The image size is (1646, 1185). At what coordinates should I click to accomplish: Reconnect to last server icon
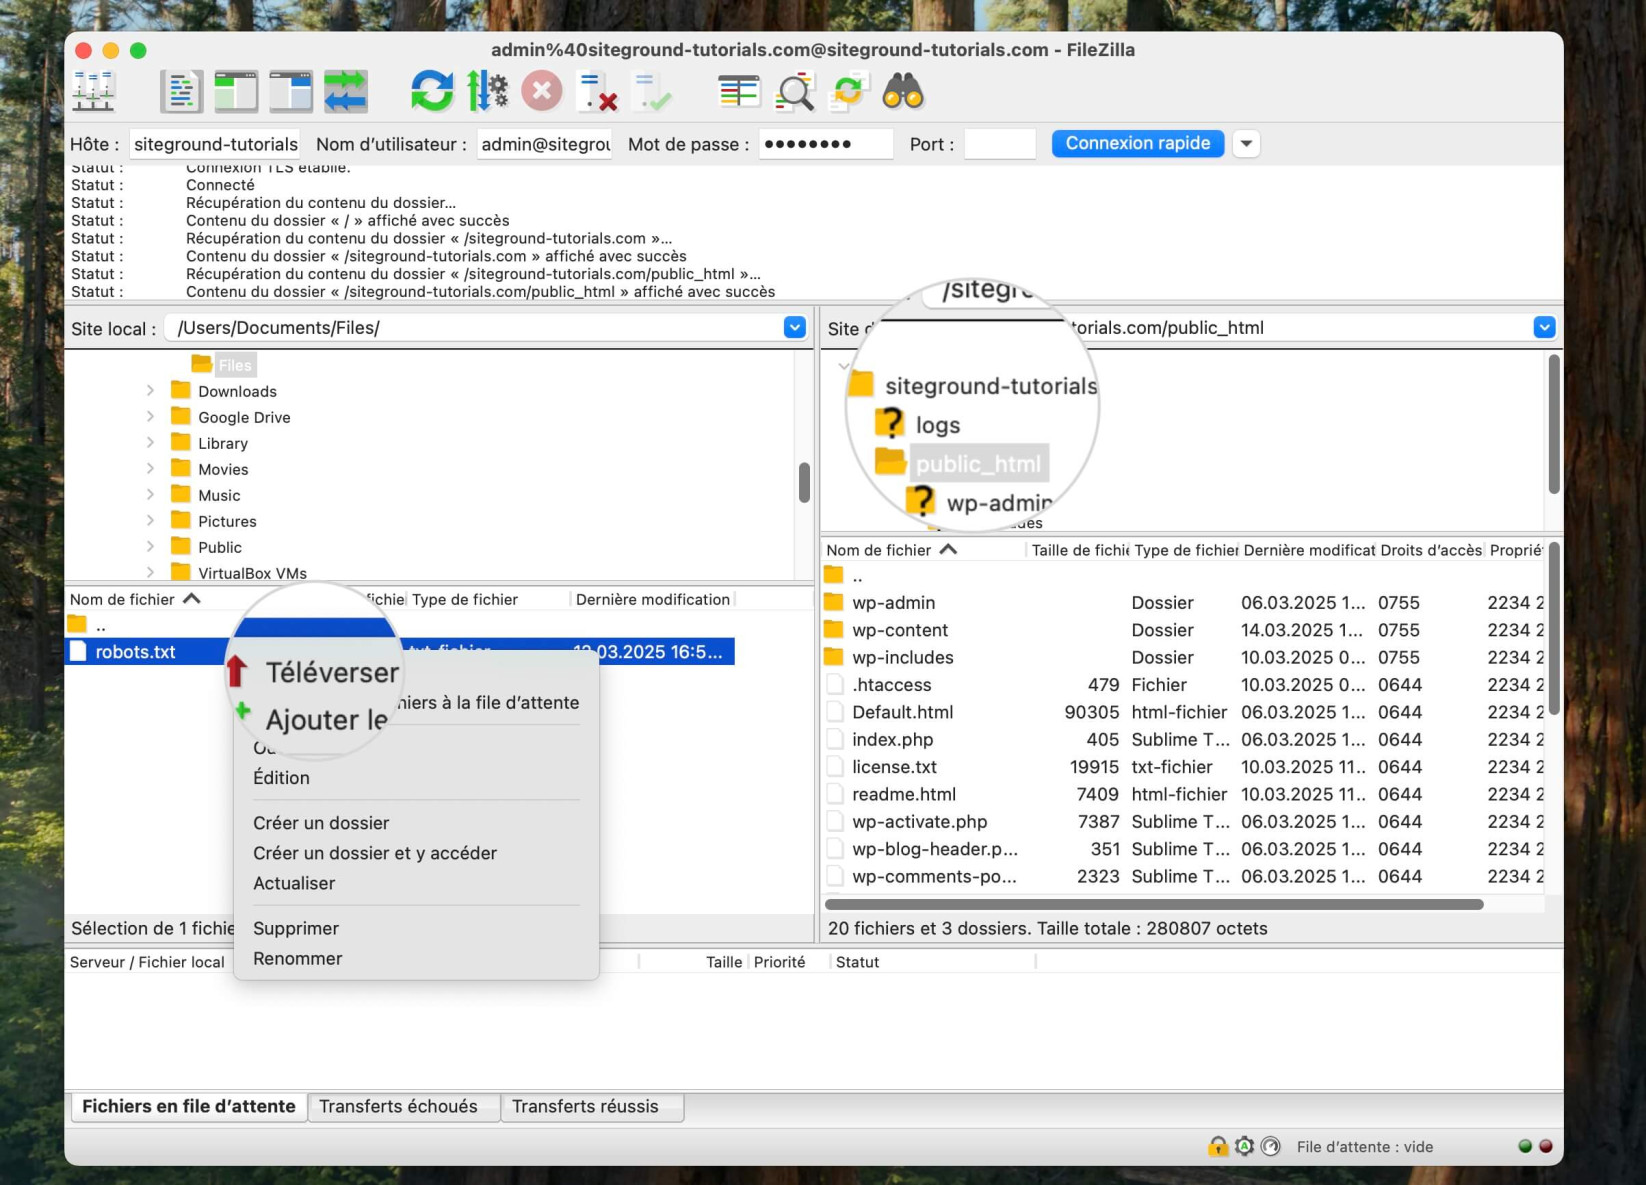653,92
